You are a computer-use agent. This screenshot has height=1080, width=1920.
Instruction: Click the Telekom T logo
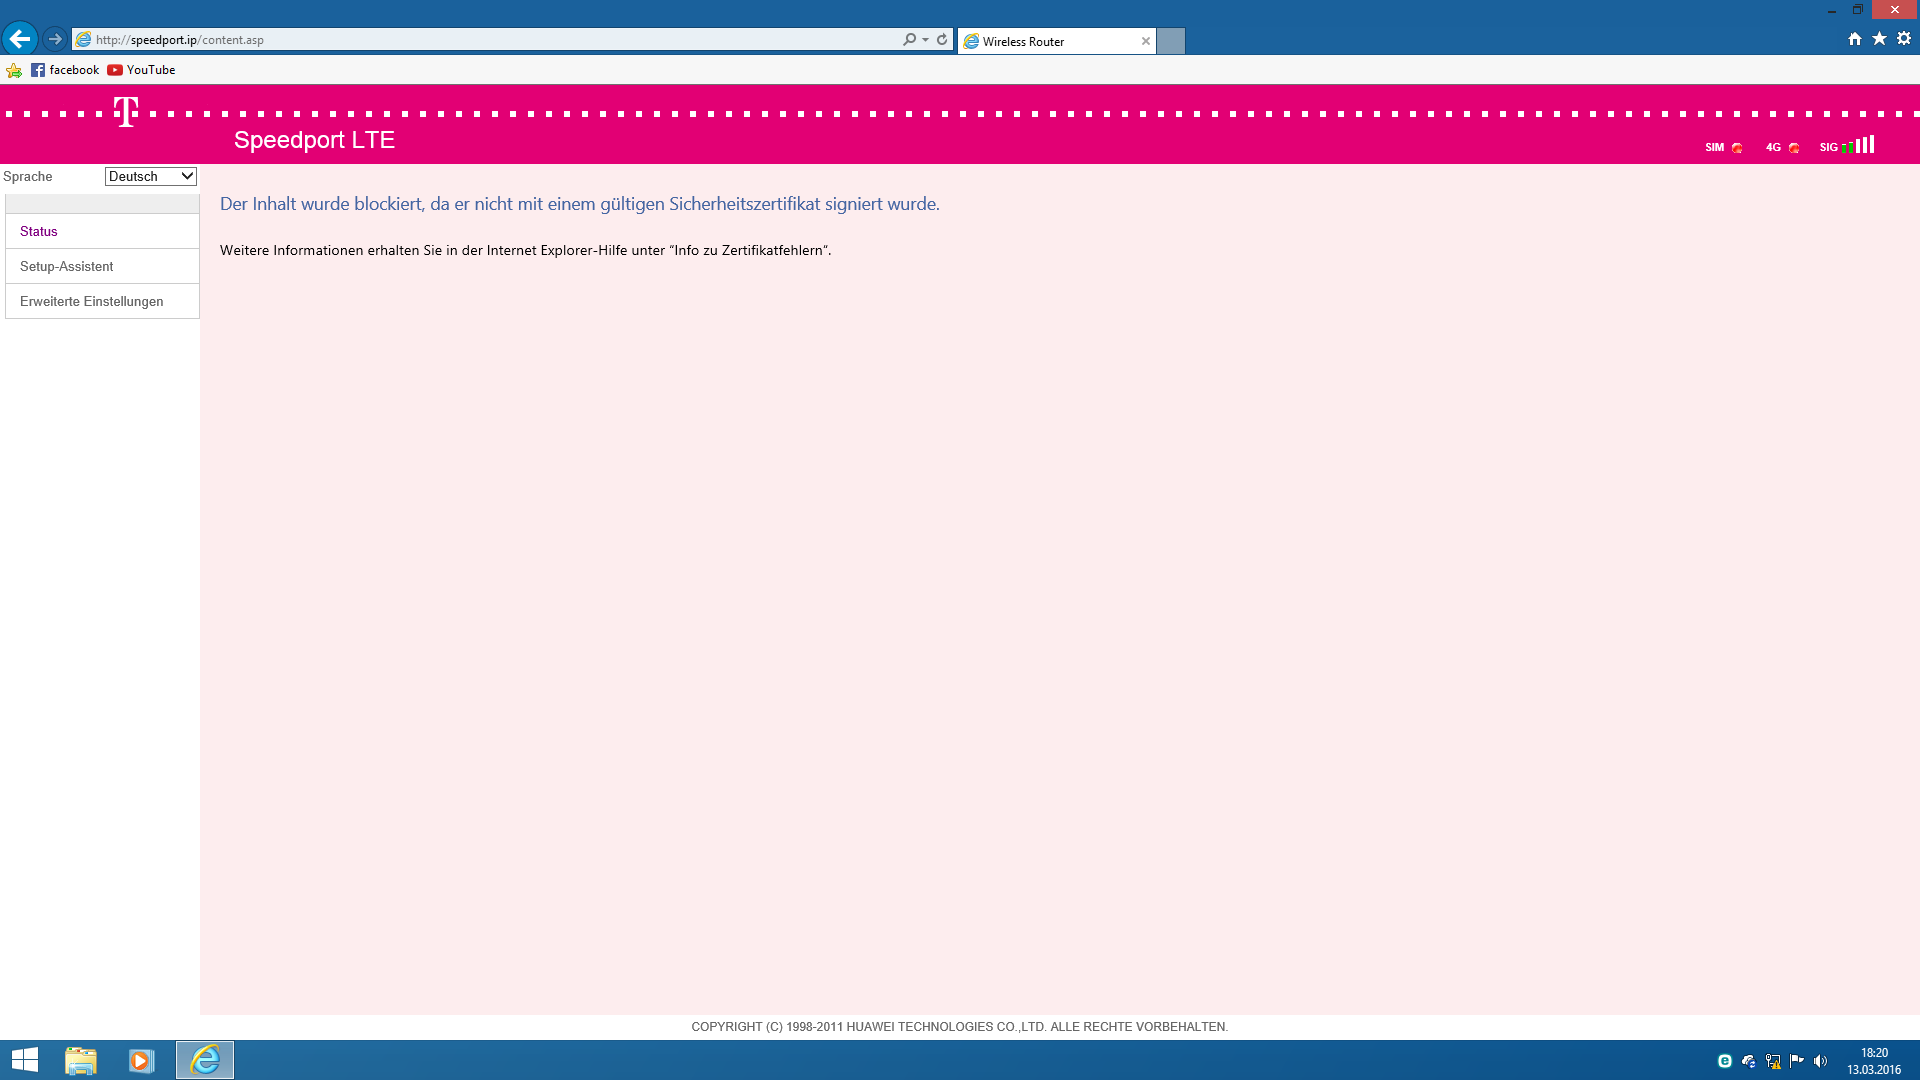pyautogui.click(x=126, y=111)
